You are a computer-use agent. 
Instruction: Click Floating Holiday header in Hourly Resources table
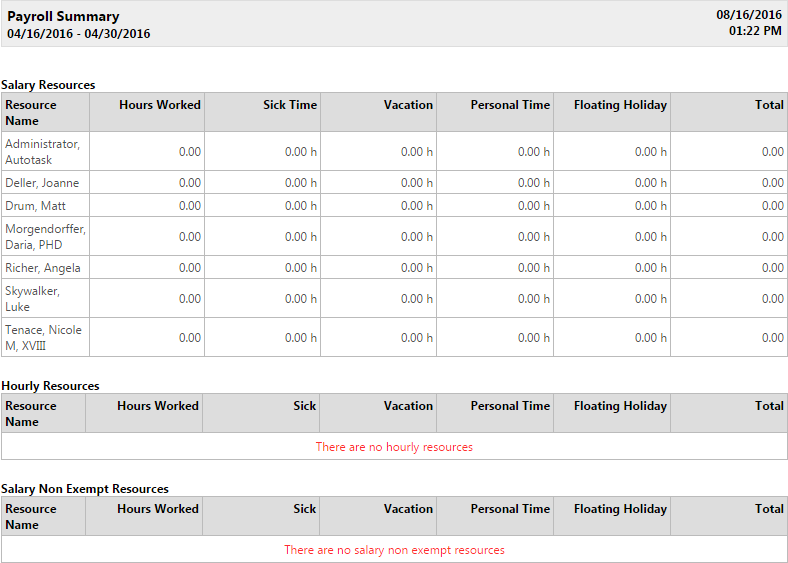point(620,406)
